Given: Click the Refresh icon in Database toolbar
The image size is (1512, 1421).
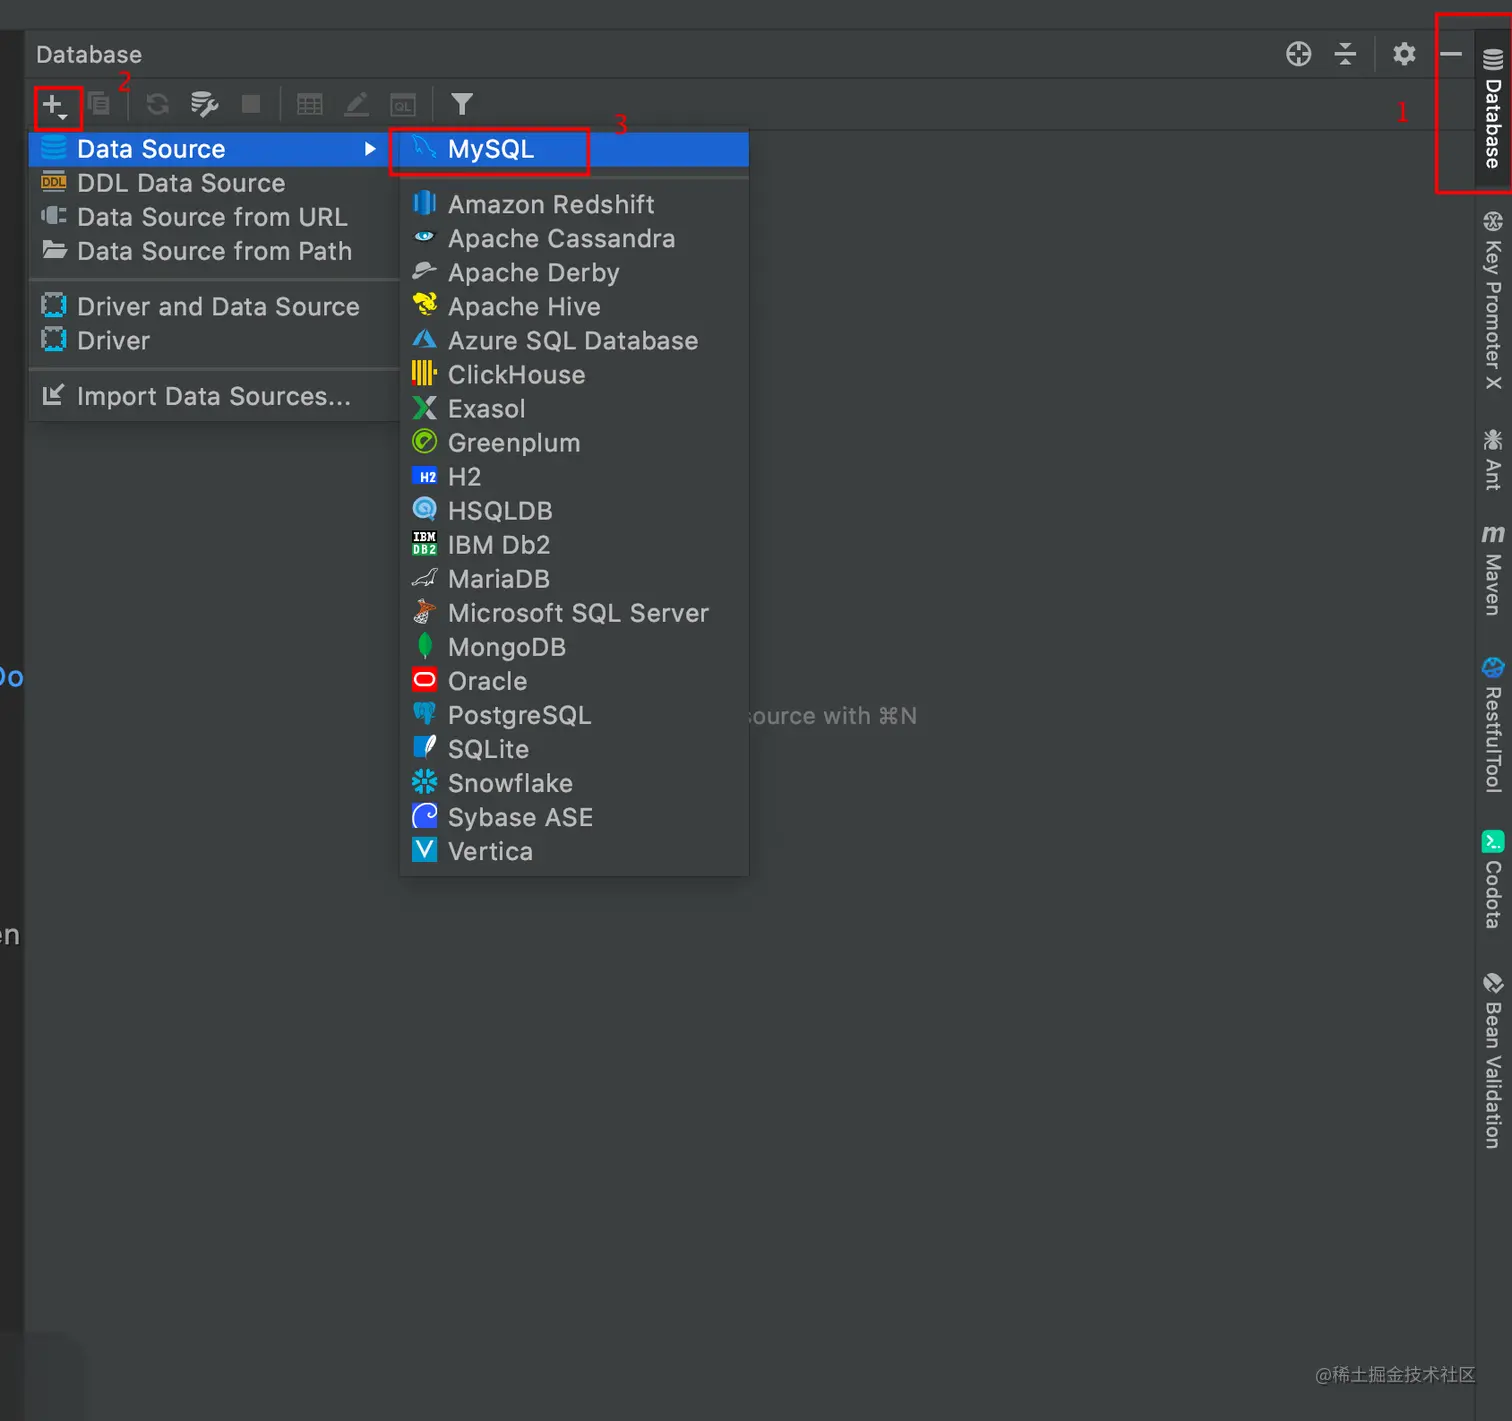Looking at the screenshot, I should pyautogui.click(x=157, y=104).
